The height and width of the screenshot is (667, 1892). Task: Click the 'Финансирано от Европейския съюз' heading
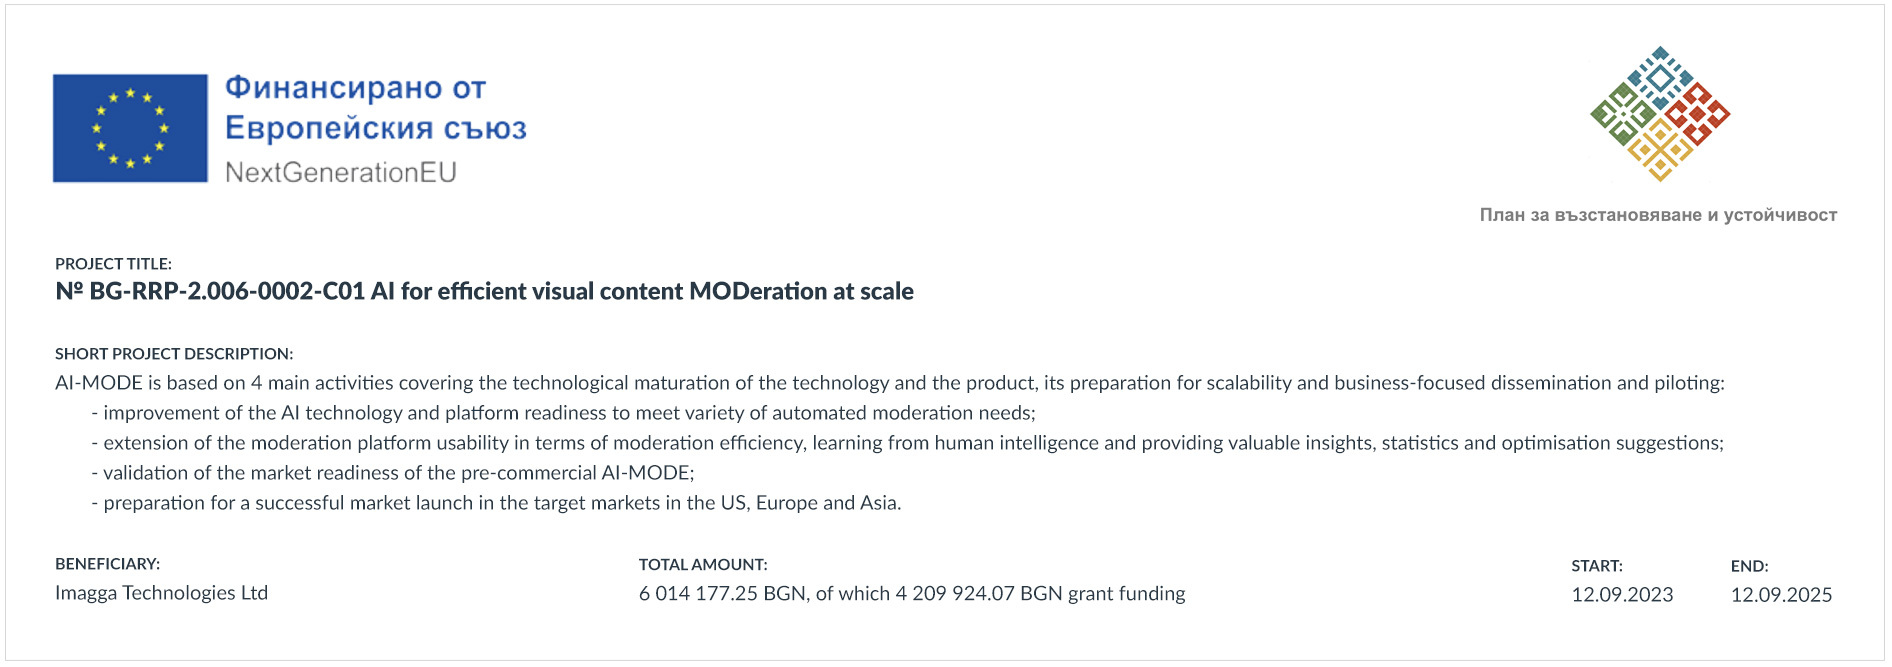point(375,108)
